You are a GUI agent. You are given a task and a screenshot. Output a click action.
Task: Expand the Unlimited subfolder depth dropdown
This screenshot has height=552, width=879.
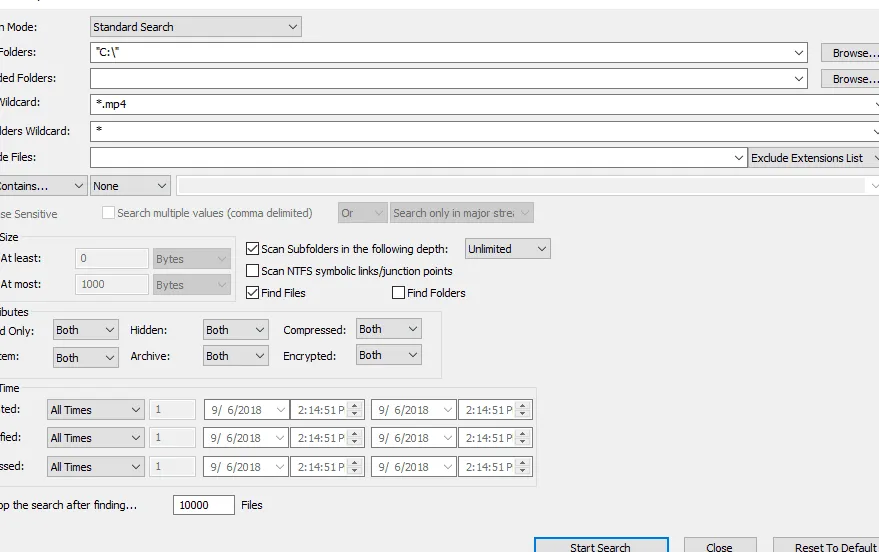coord(508,249)
